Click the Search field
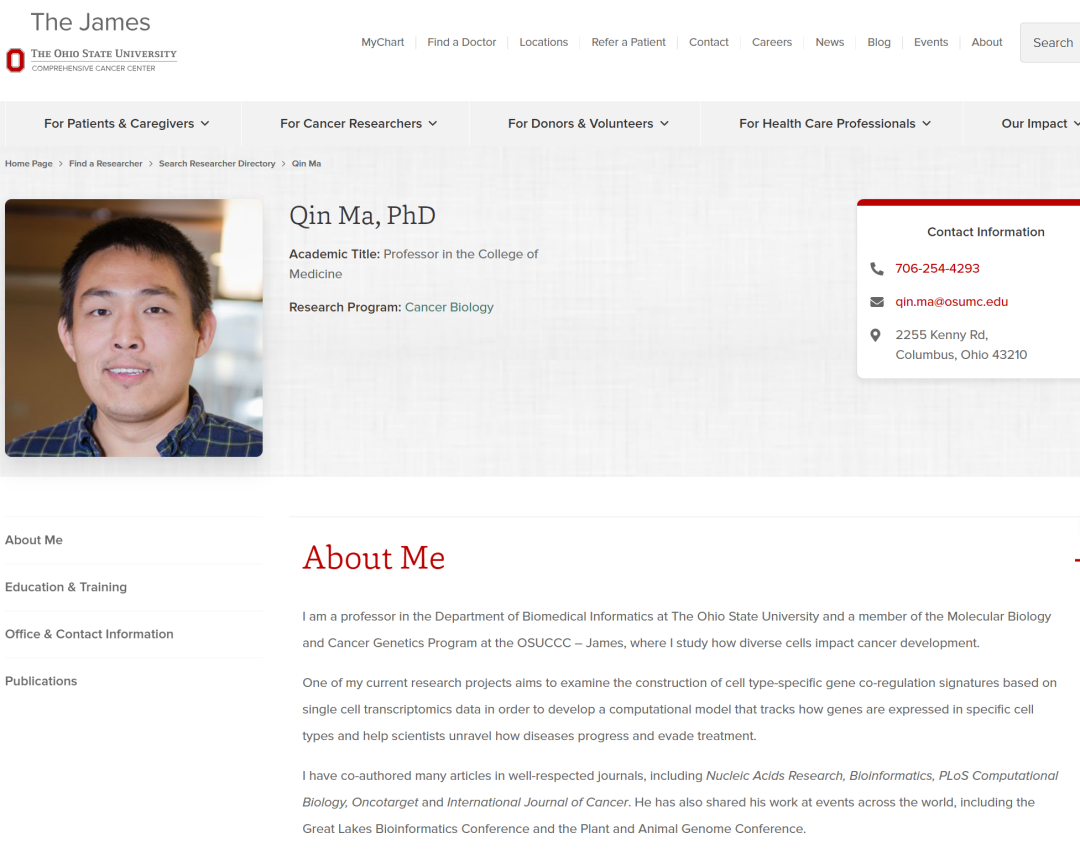 (1050, 43)
